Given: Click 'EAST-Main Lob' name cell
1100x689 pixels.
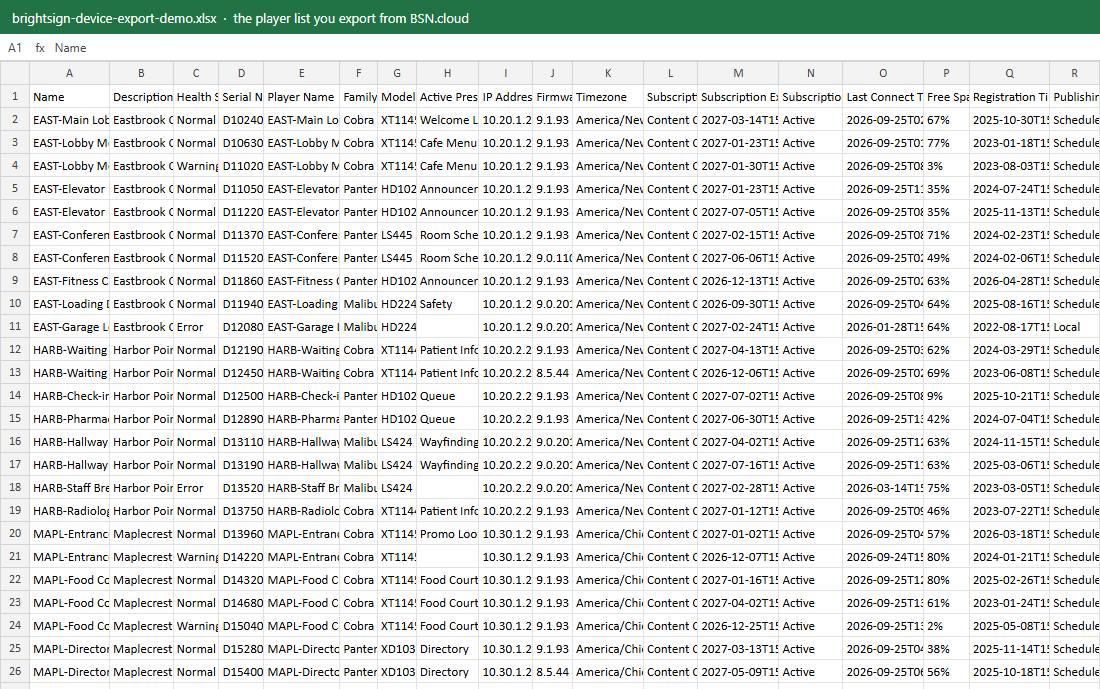Looking at the screenshot, I should 69,119.
